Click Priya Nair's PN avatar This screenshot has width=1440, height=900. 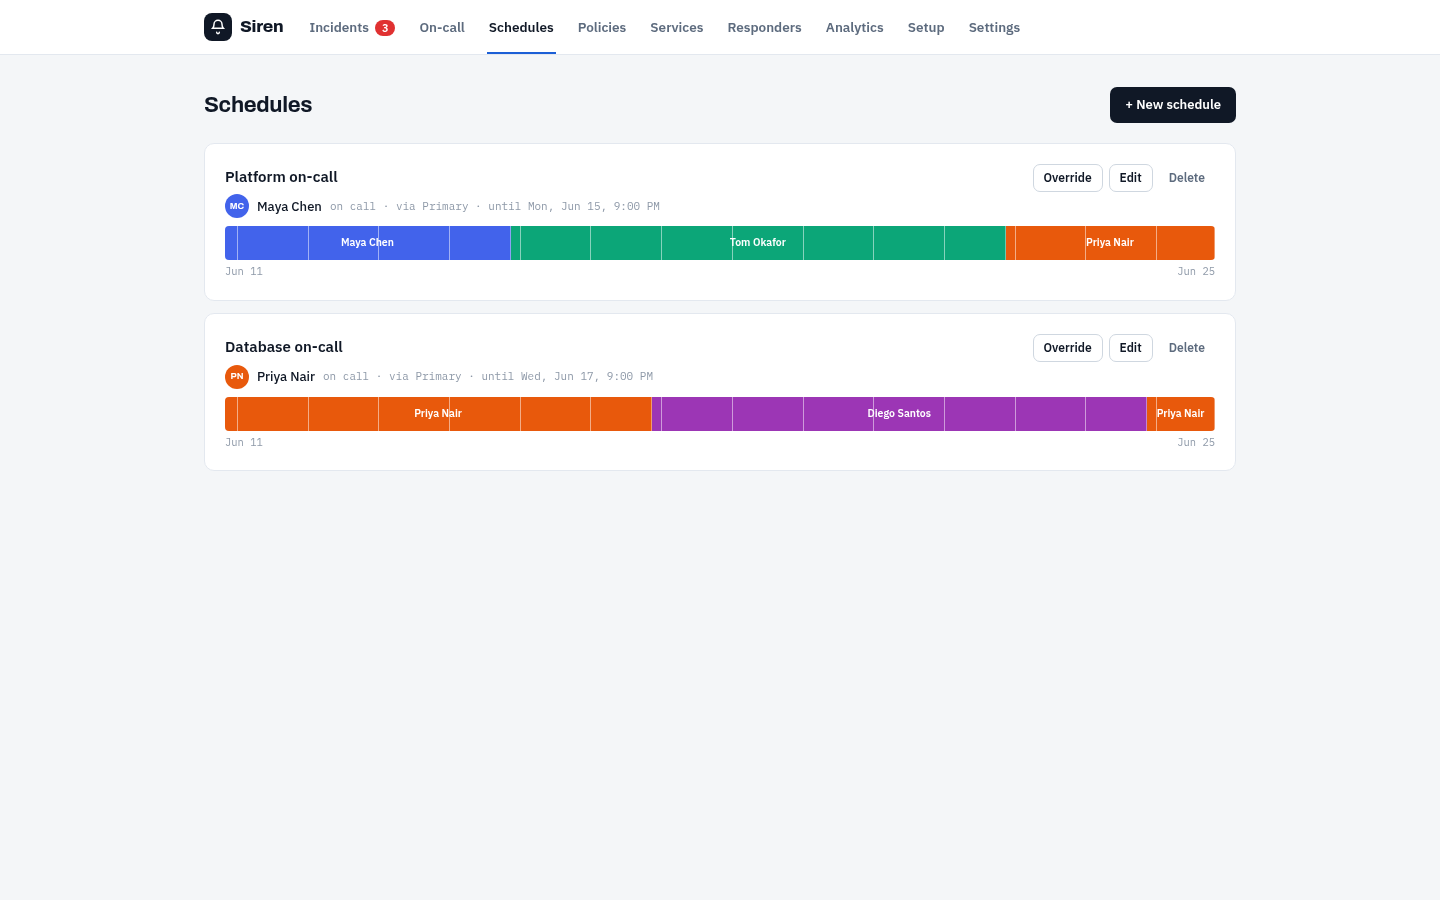237,377
